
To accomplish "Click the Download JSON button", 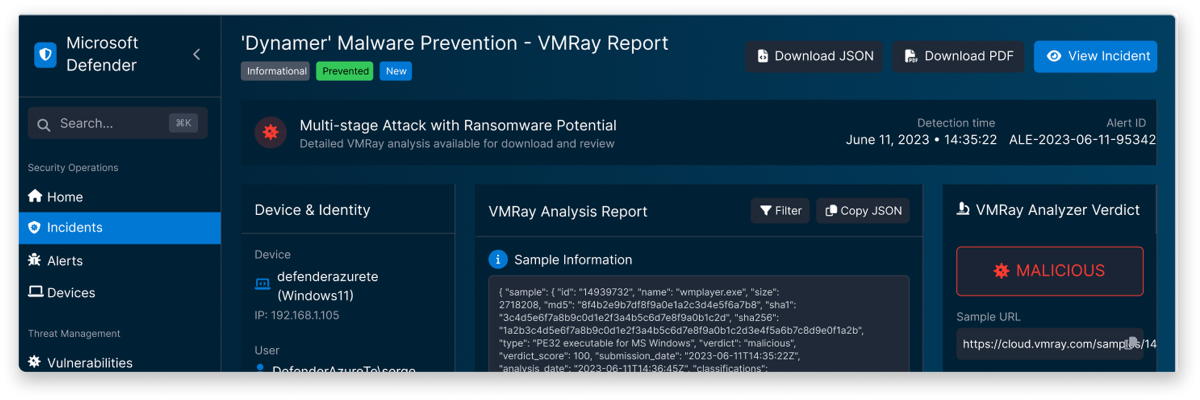I will click(815, 56).
